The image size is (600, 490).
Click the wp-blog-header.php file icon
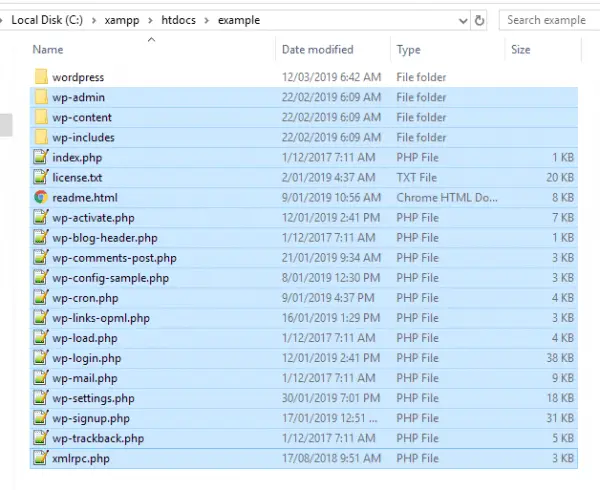coord(41,238)
